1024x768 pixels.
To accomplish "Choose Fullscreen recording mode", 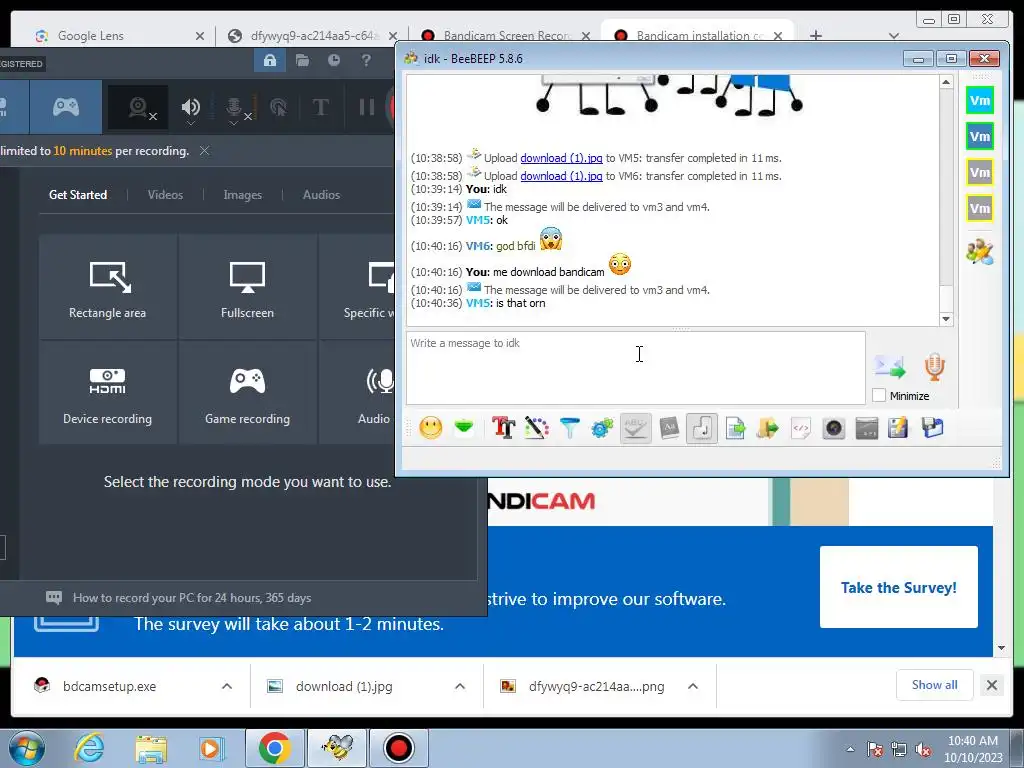I will 248,287.
